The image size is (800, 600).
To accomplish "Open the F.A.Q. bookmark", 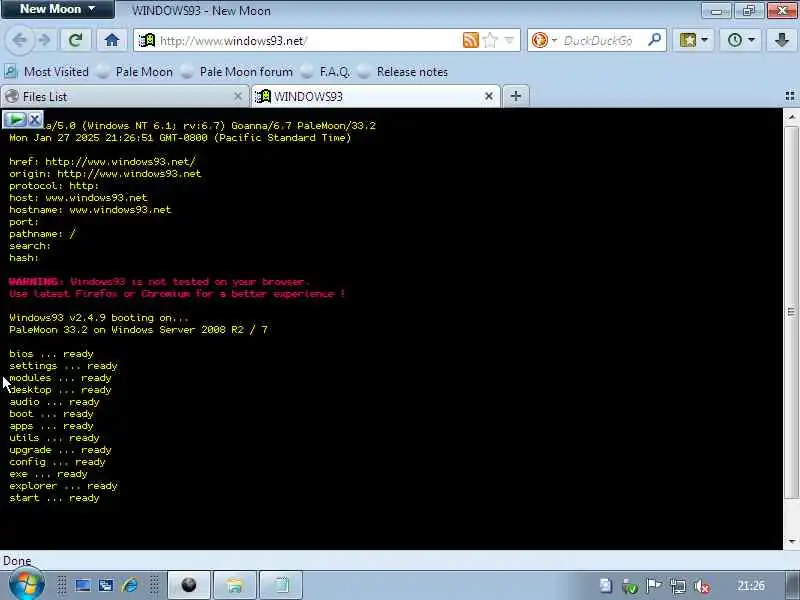I will tap(326, 72).
